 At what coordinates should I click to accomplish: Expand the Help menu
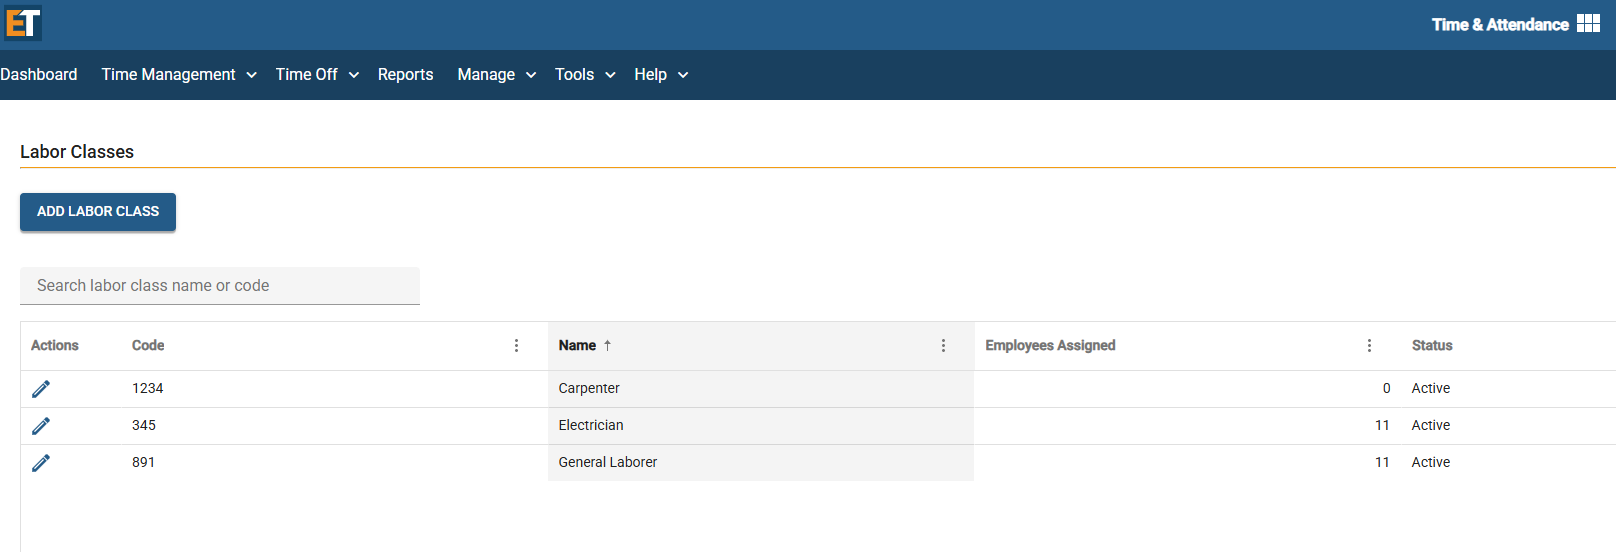tap(661, 75)
